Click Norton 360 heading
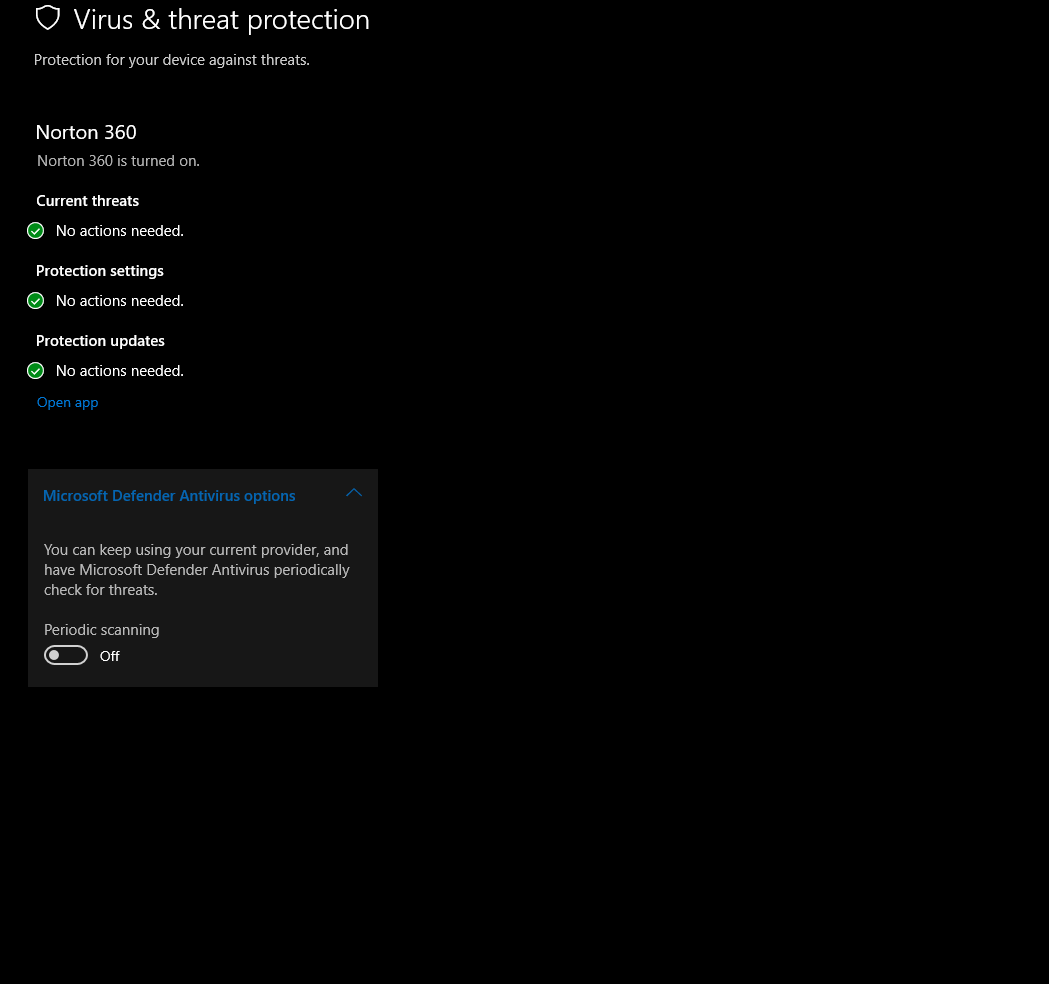The image size is (1049, 984). [86, 132]
